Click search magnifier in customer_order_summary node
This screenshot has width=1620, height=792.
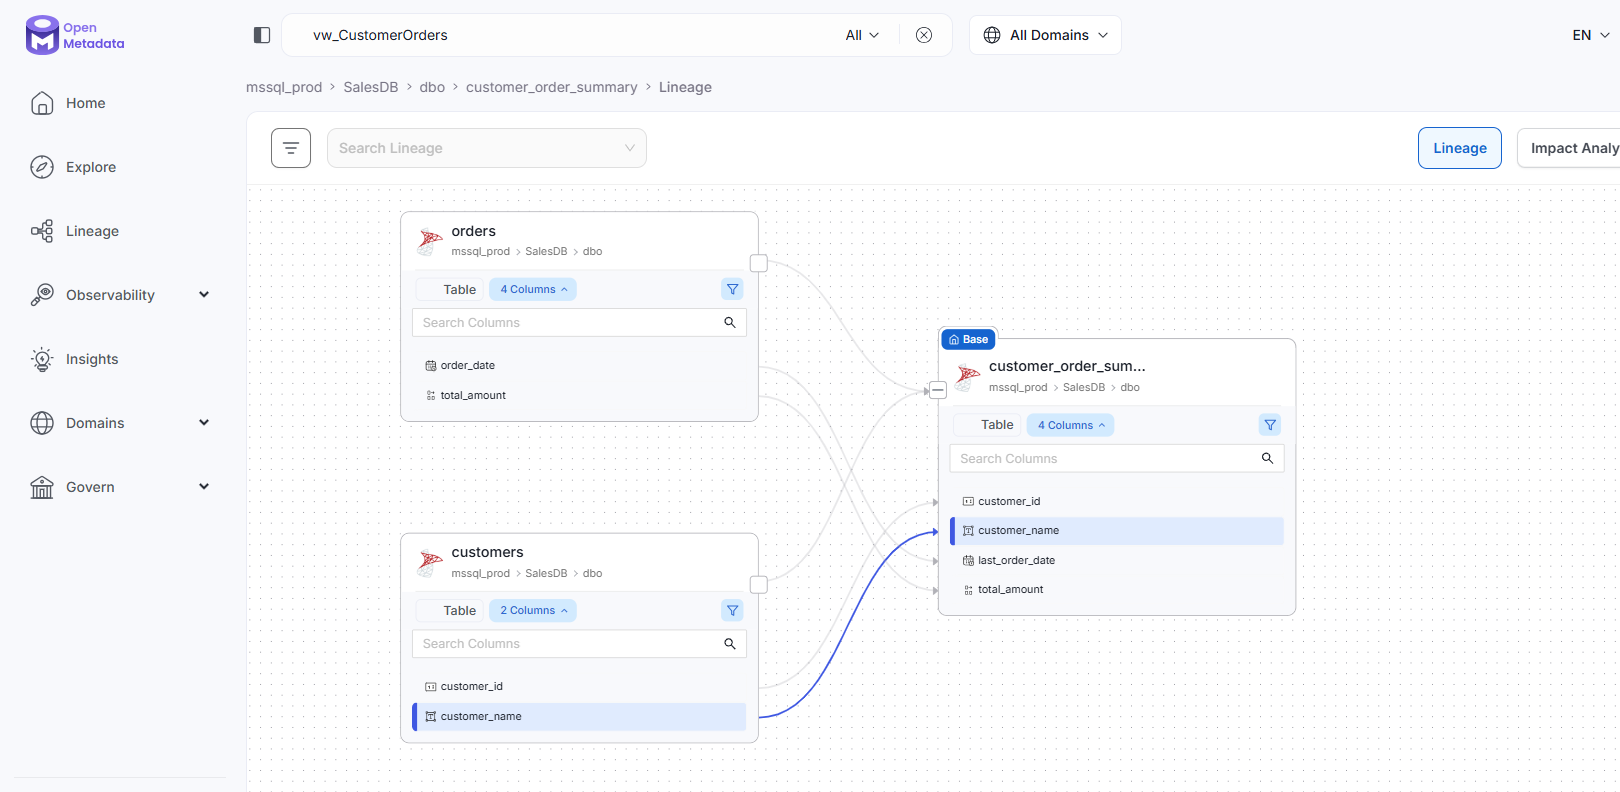click(1267, 459)
